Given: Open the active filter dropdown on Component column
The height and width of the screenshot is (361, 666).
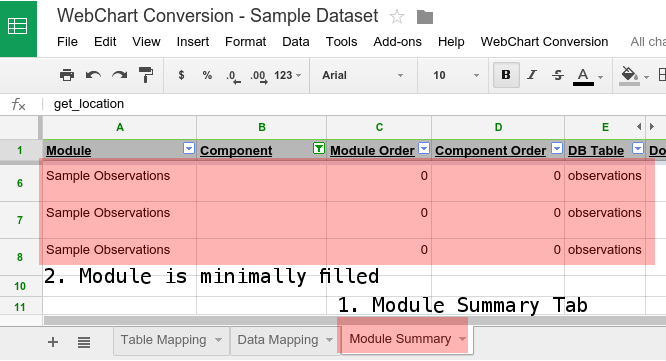Looking at the screenshot, I should coord(319,148).
